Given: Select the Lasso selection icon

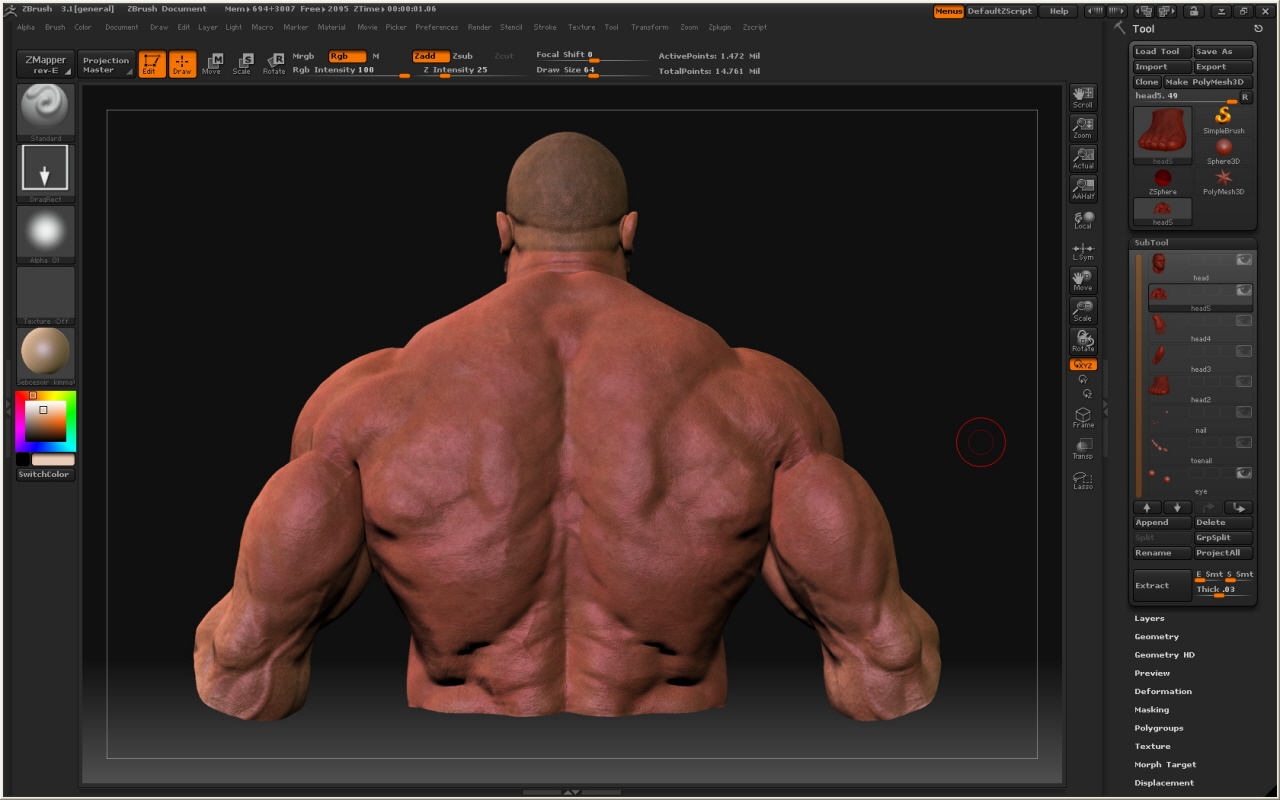Looking at the screenshot, I should point(1083,480).
